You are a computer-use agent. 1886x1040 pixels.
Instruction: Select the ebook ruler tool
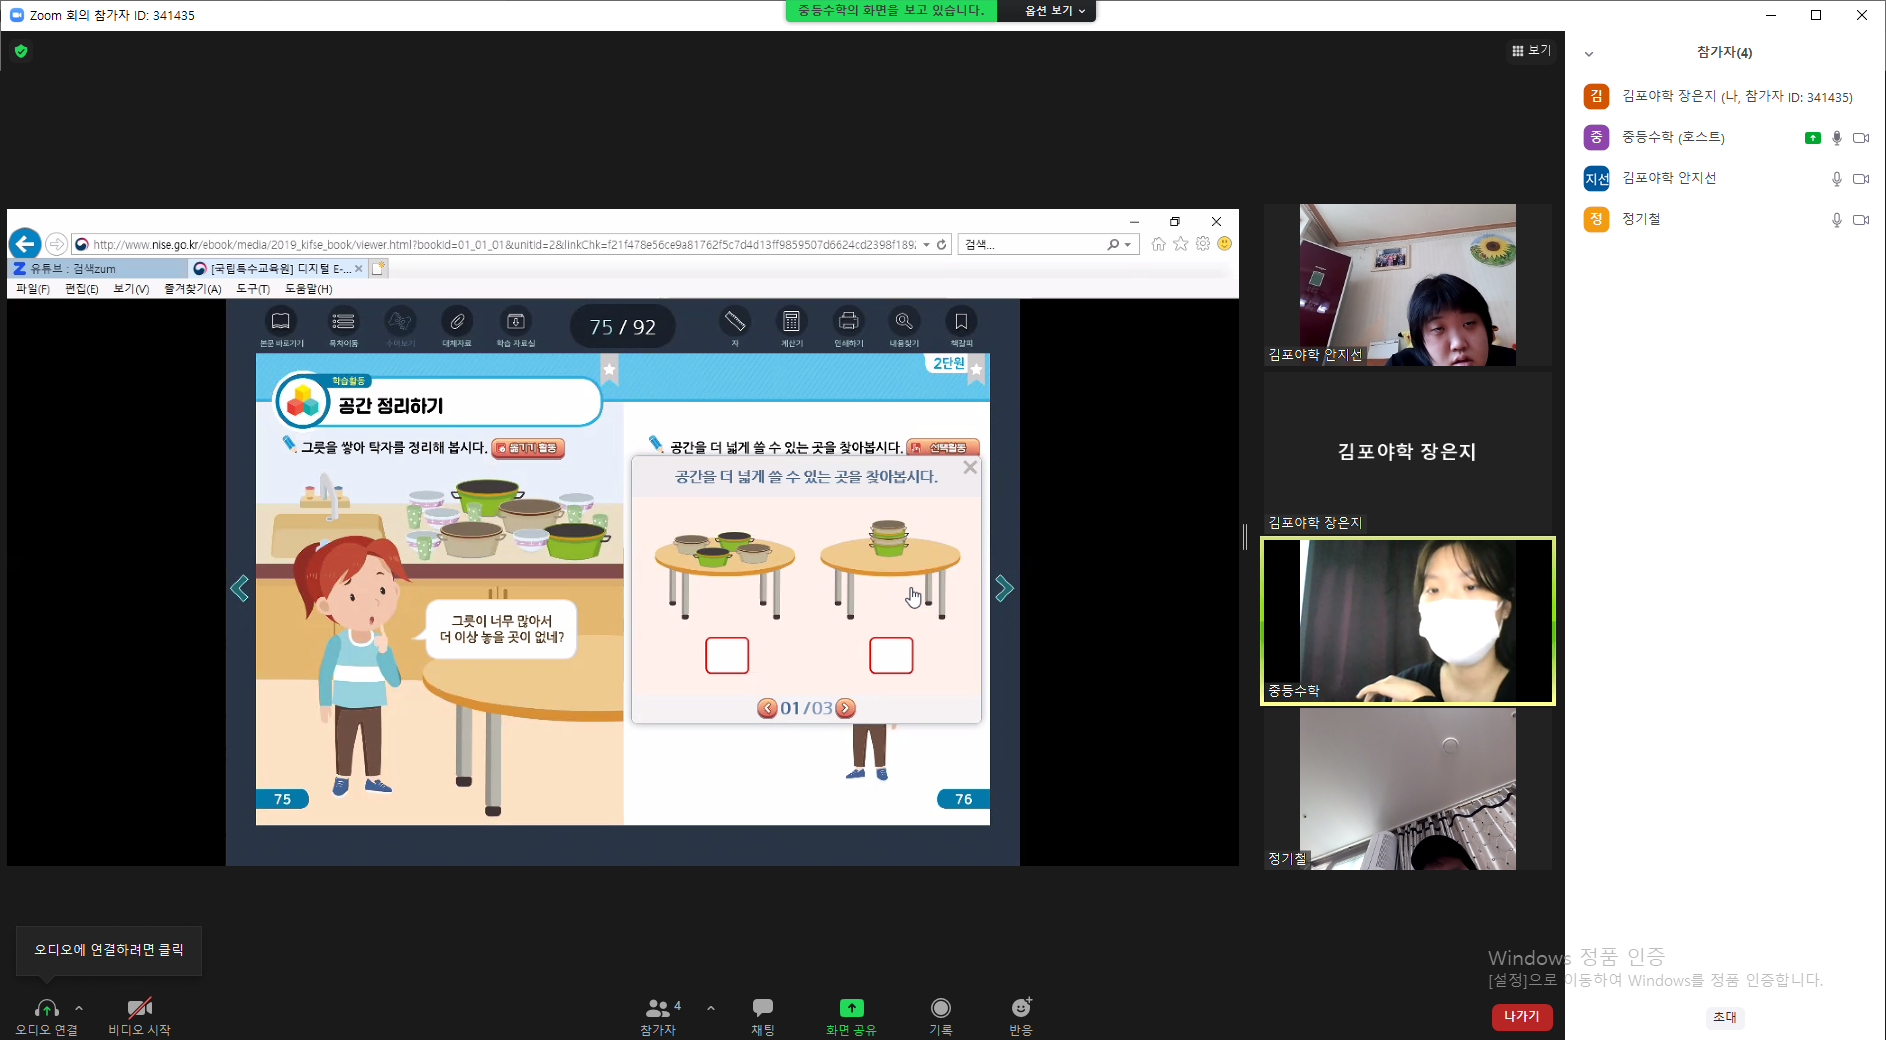tap(735, 322)
